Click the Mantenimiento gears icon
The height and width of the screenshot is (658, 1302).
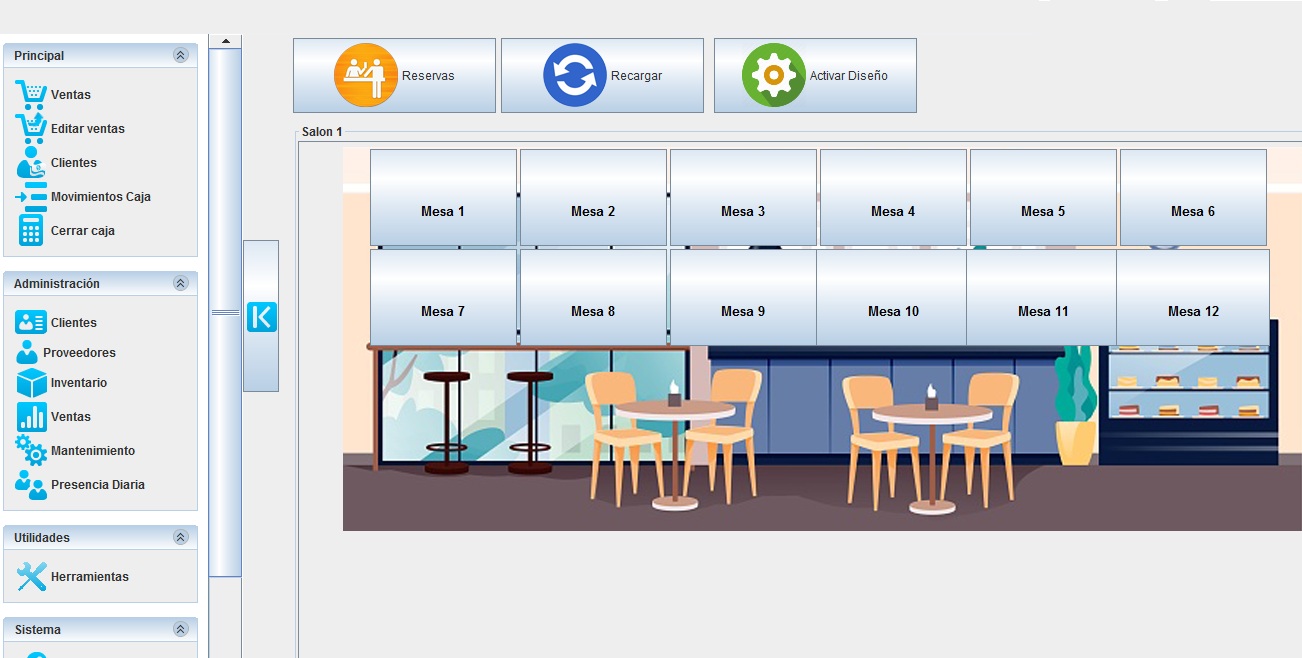coord(31,451)
